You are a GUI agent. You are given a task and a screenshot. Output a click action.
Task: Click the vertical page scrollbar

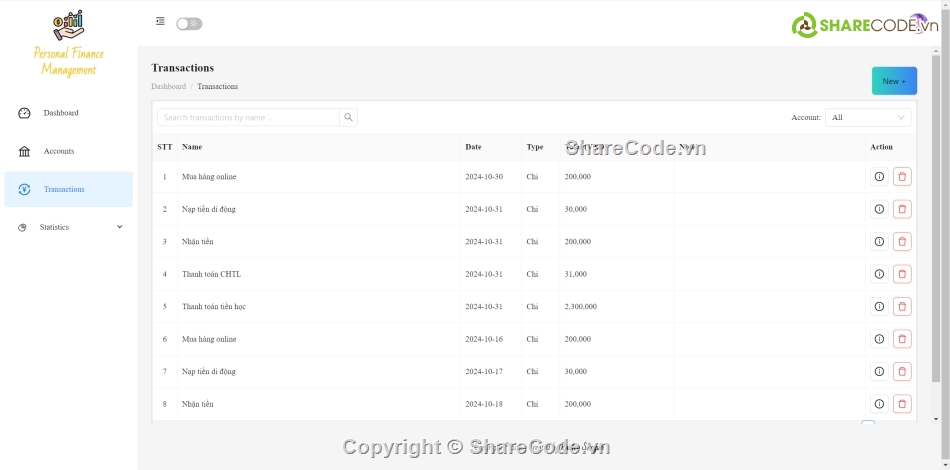click(x=936, y=220)
